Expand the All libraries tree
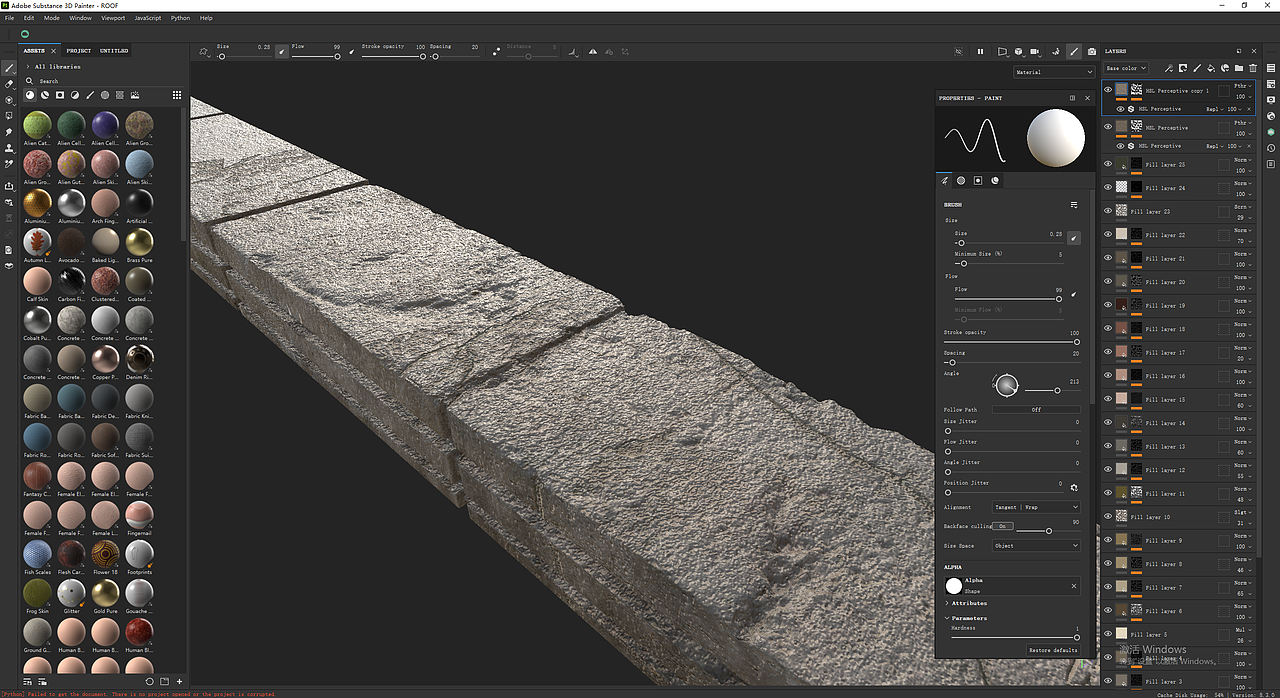The width and height of the screenshot is (1280, 698). (x=28, y=67)
